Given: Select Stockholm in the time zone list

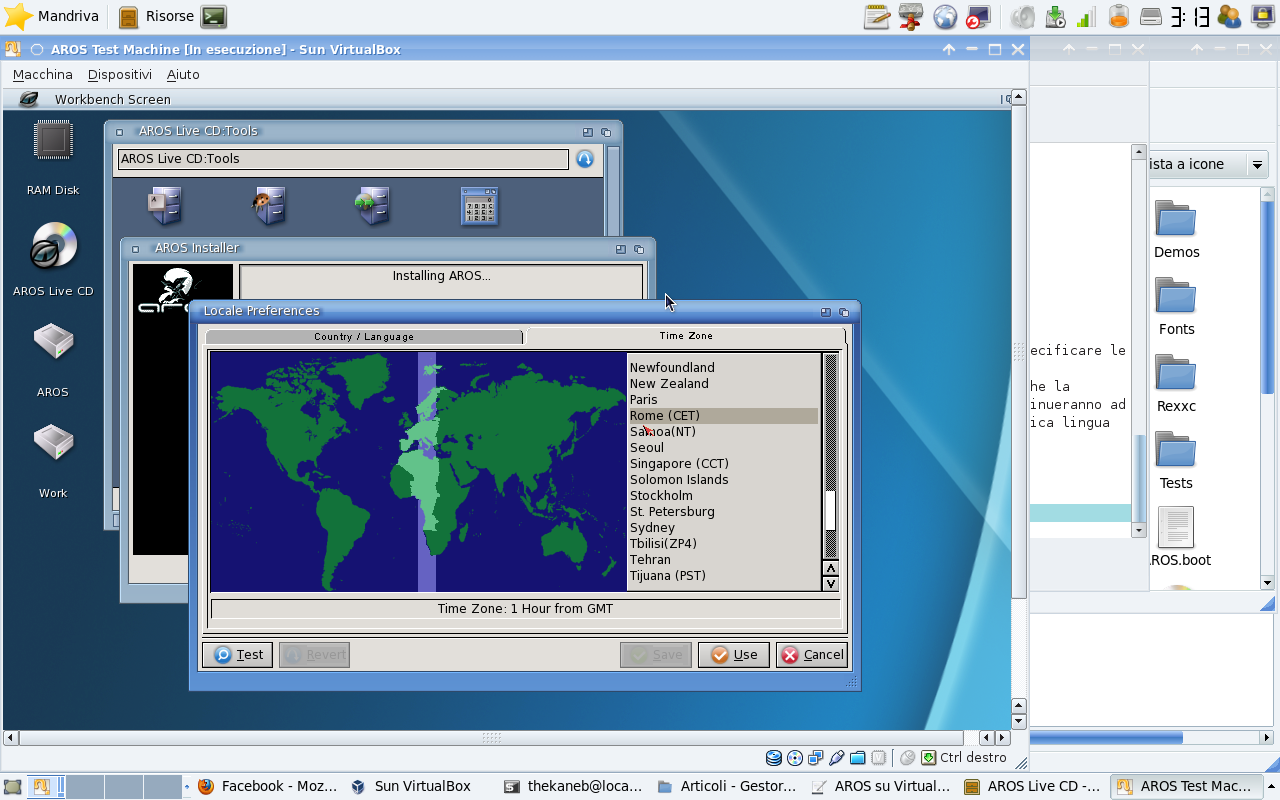Looking at the screenshot, I should pos(723,496).
